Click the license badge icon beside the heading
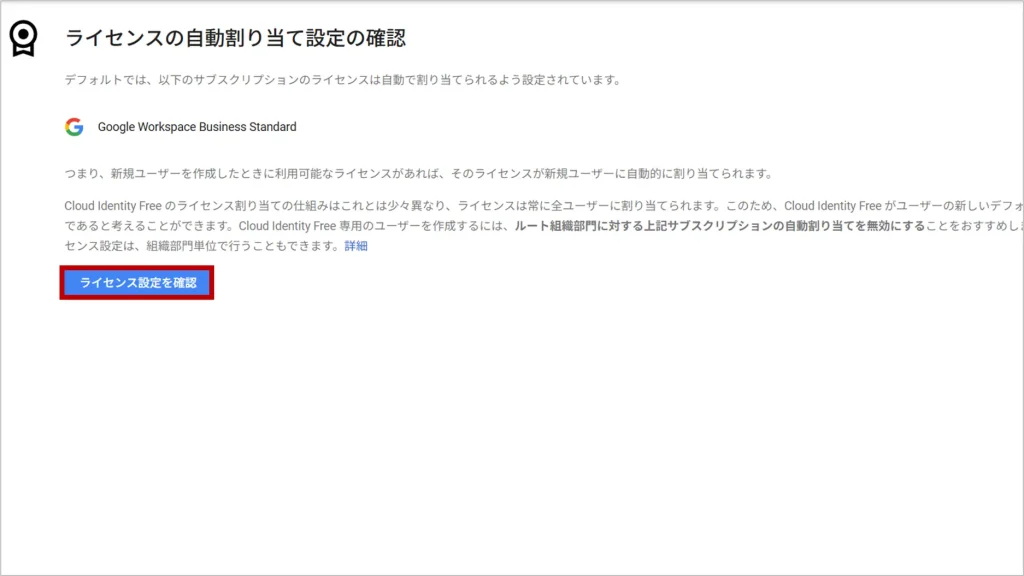 click(x=22, y=38)
